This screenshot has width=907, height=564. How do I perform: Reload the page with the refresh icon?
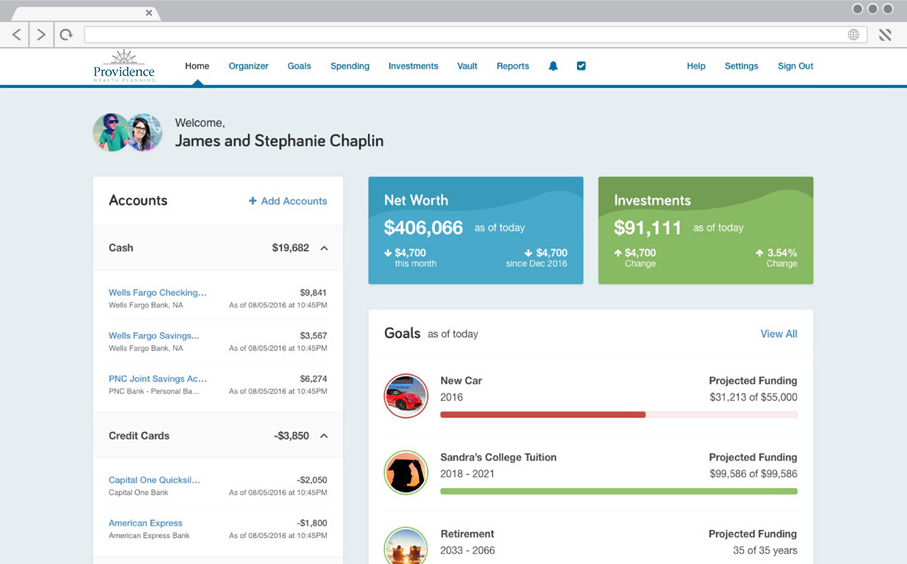coord(66,34)
